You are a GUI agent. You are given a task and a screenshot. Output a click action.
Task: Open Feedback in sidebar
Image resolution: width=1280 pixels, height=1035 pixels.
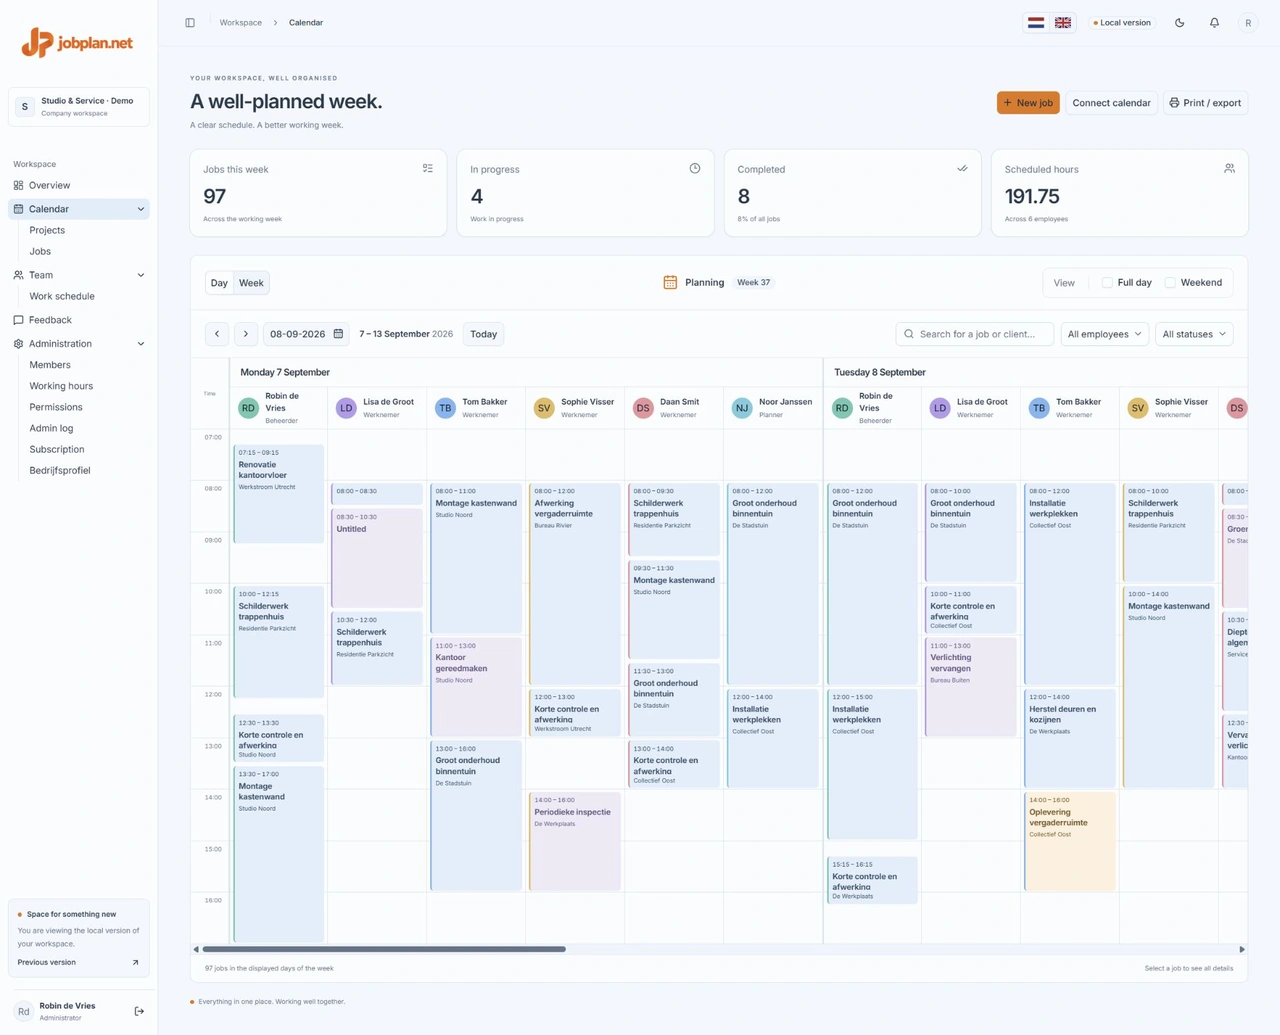pos(79,320)
